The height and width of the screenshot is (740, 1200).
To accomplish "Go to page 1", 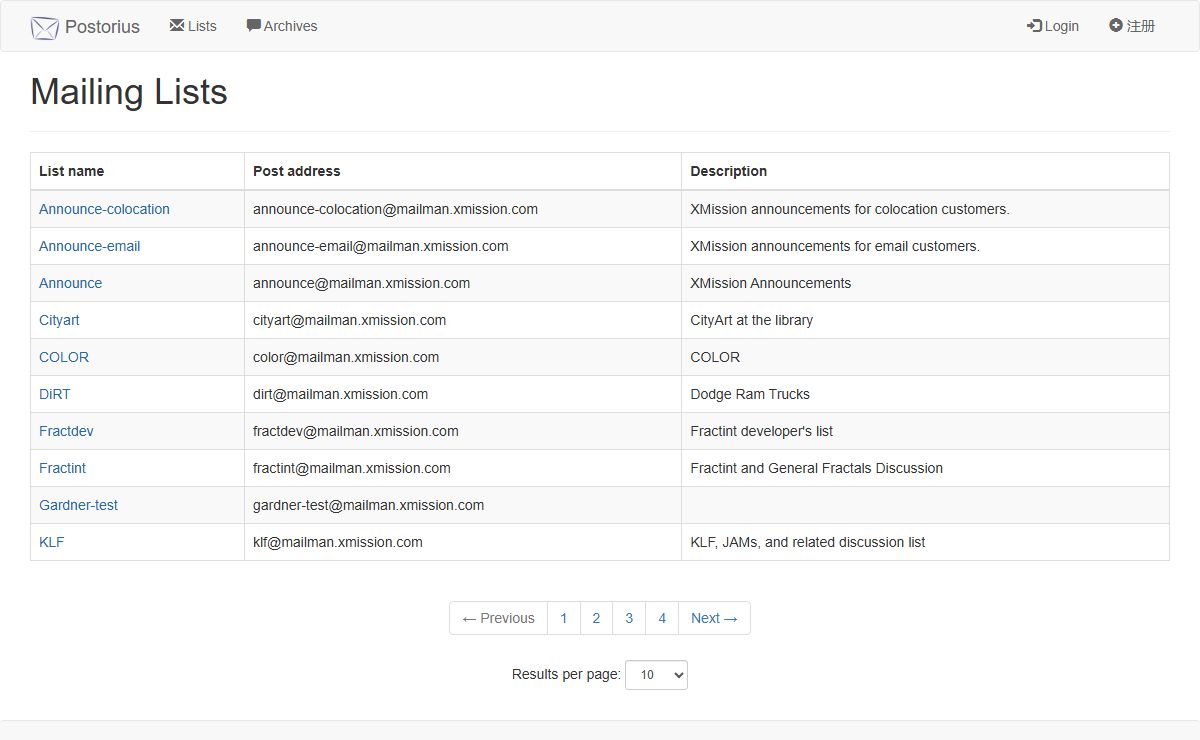I will (564, 618).
